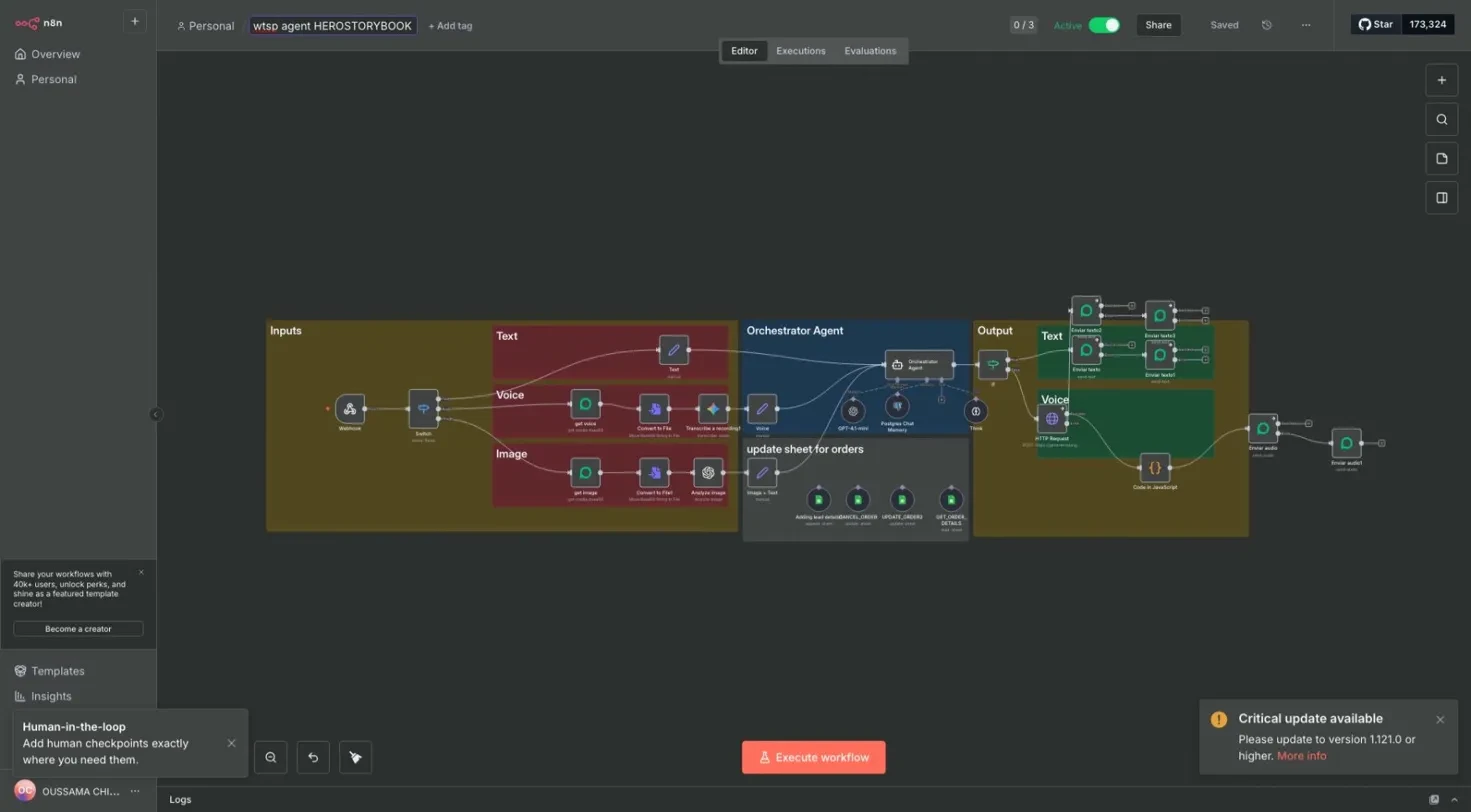Click the Execute workflow button
Image resolution: width=1471 pixels, height=812 pixels.
[813, 757]
